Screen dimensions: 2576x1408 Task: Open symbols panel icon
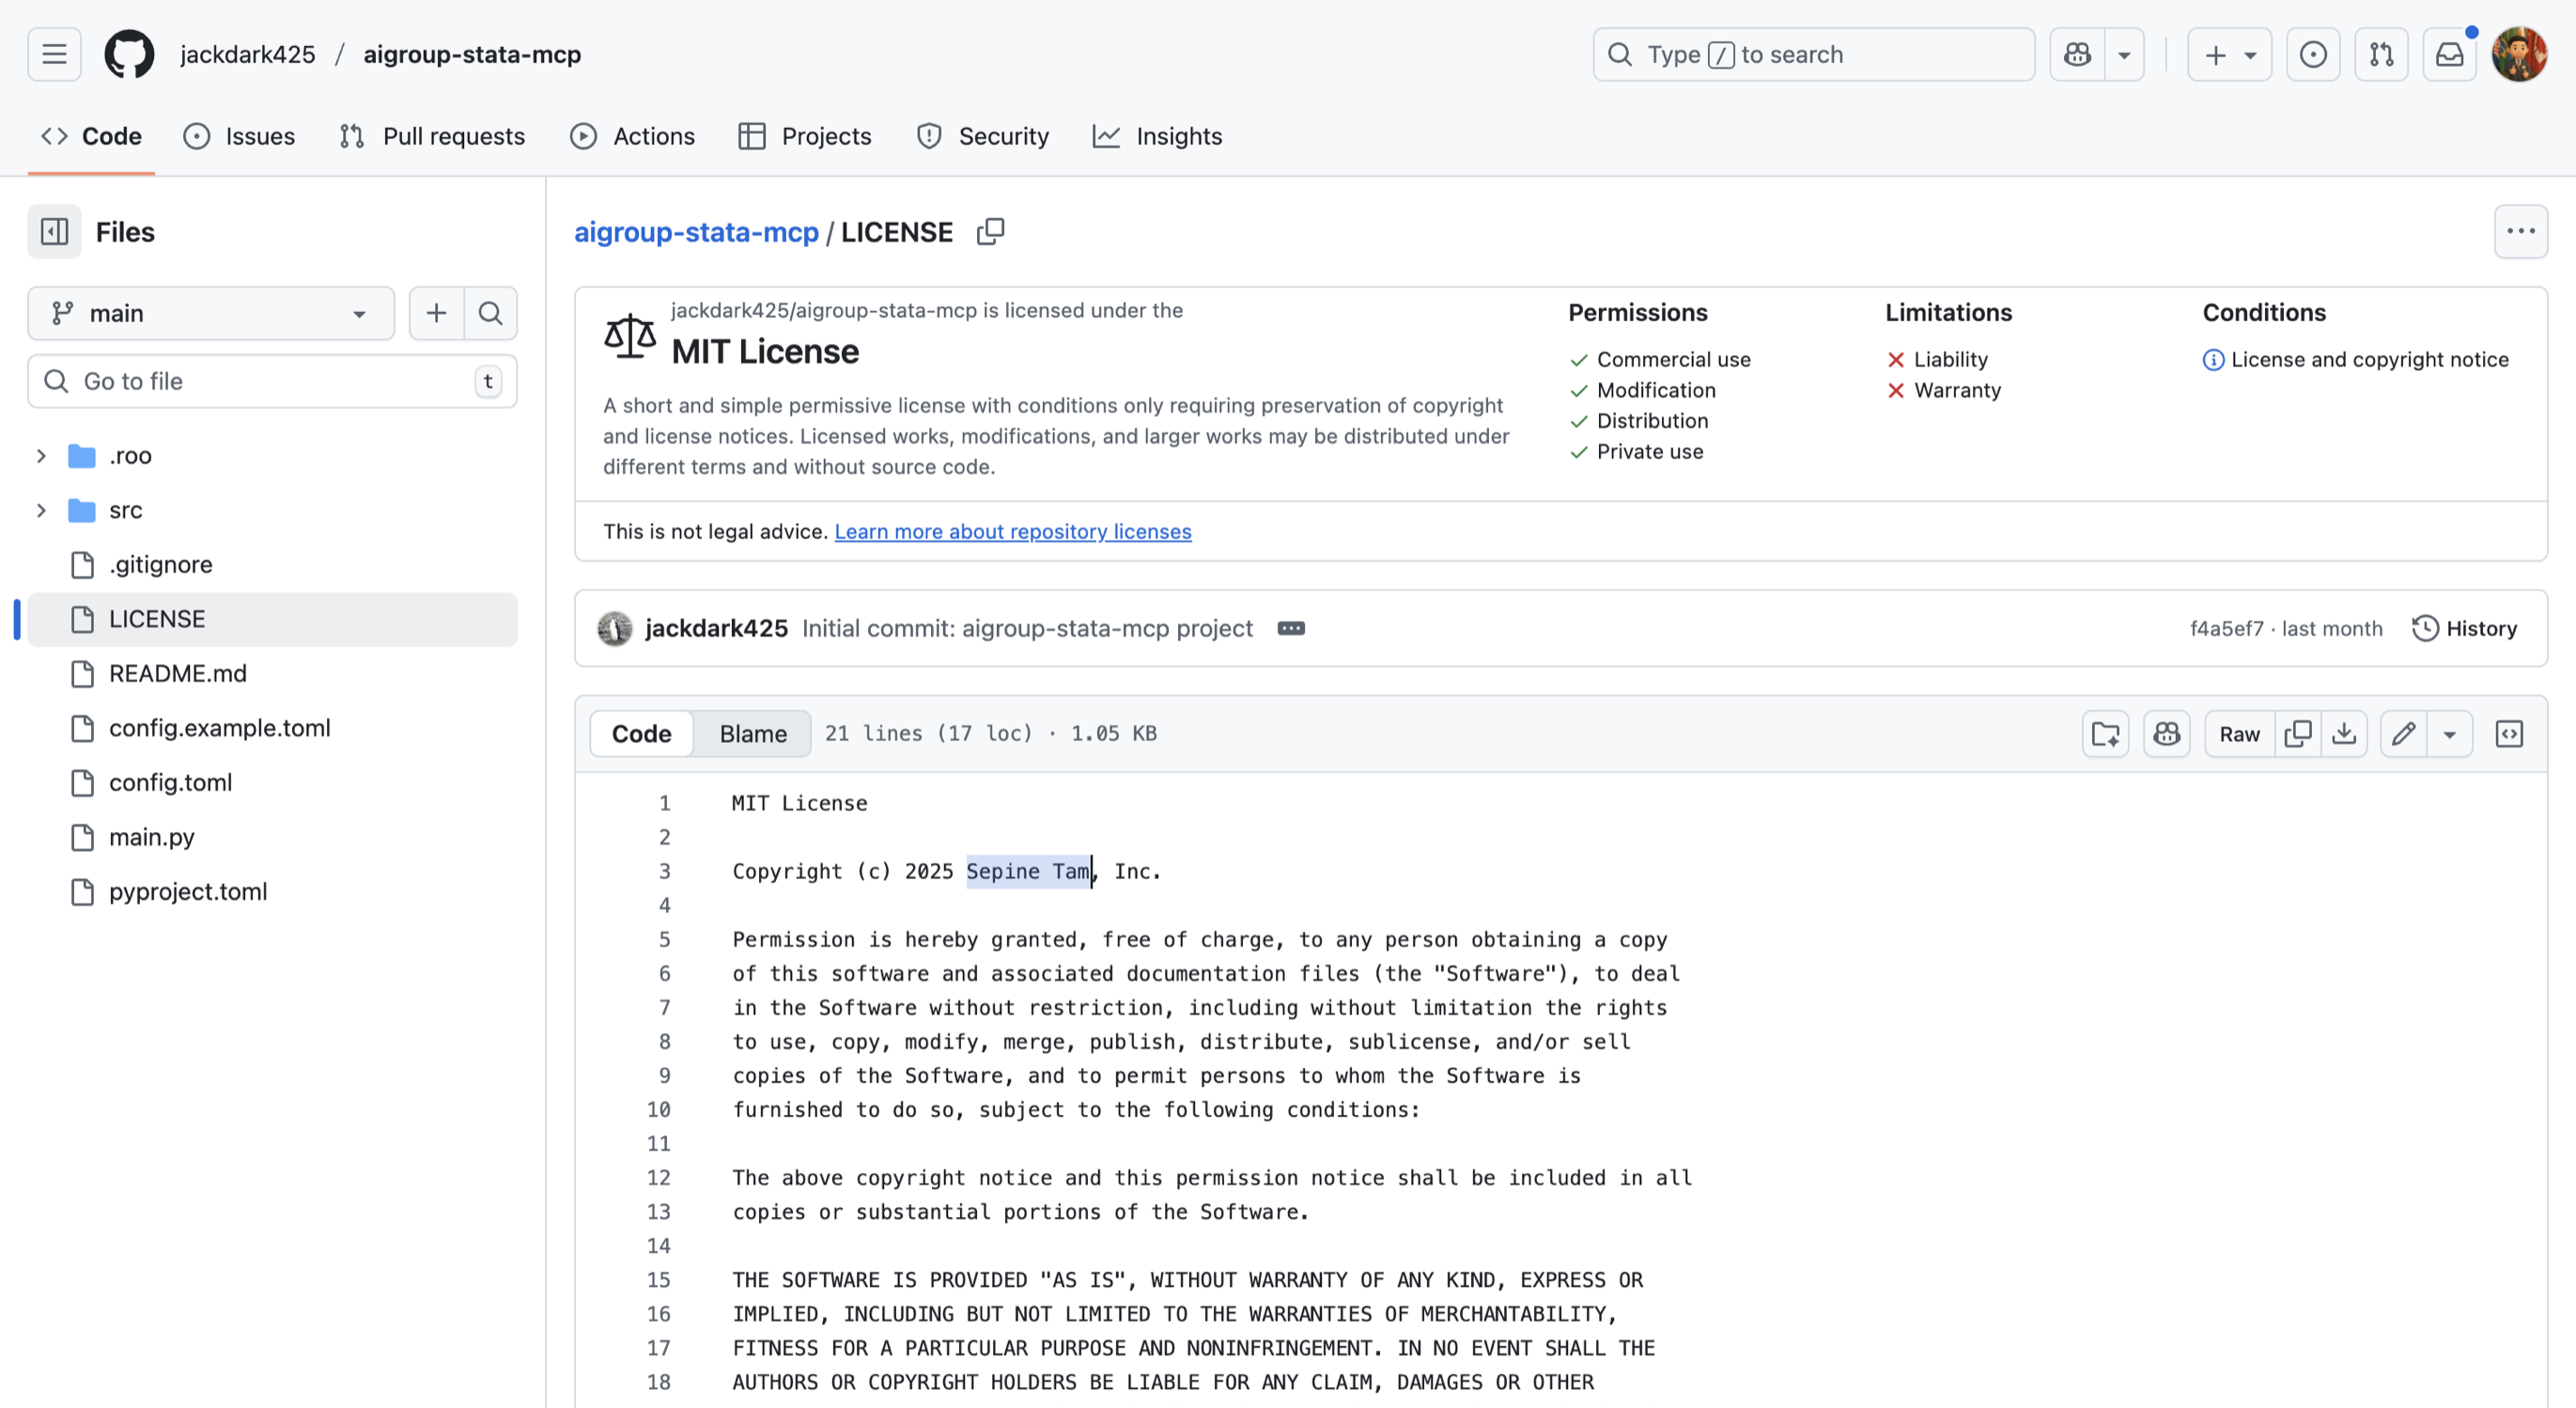pos(2509,734)
